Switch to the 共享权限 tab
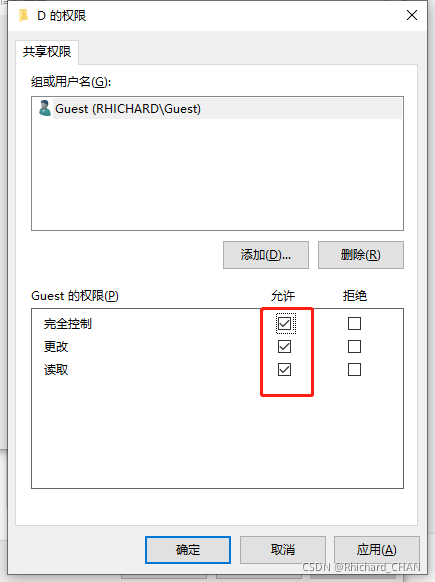Viewport: 435px width, 582px height. [x=47, y=52]
